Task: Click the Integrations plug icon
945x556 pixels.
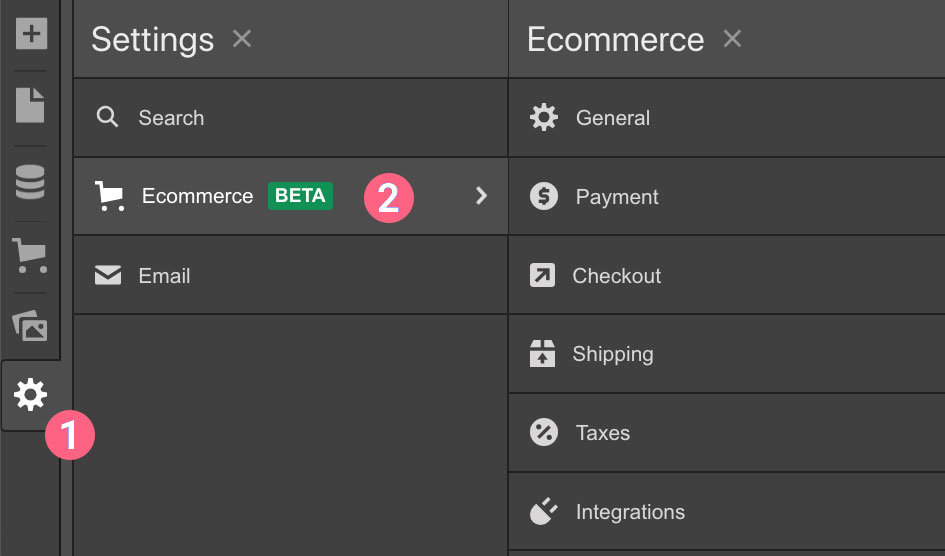Action: click(544, 512)
